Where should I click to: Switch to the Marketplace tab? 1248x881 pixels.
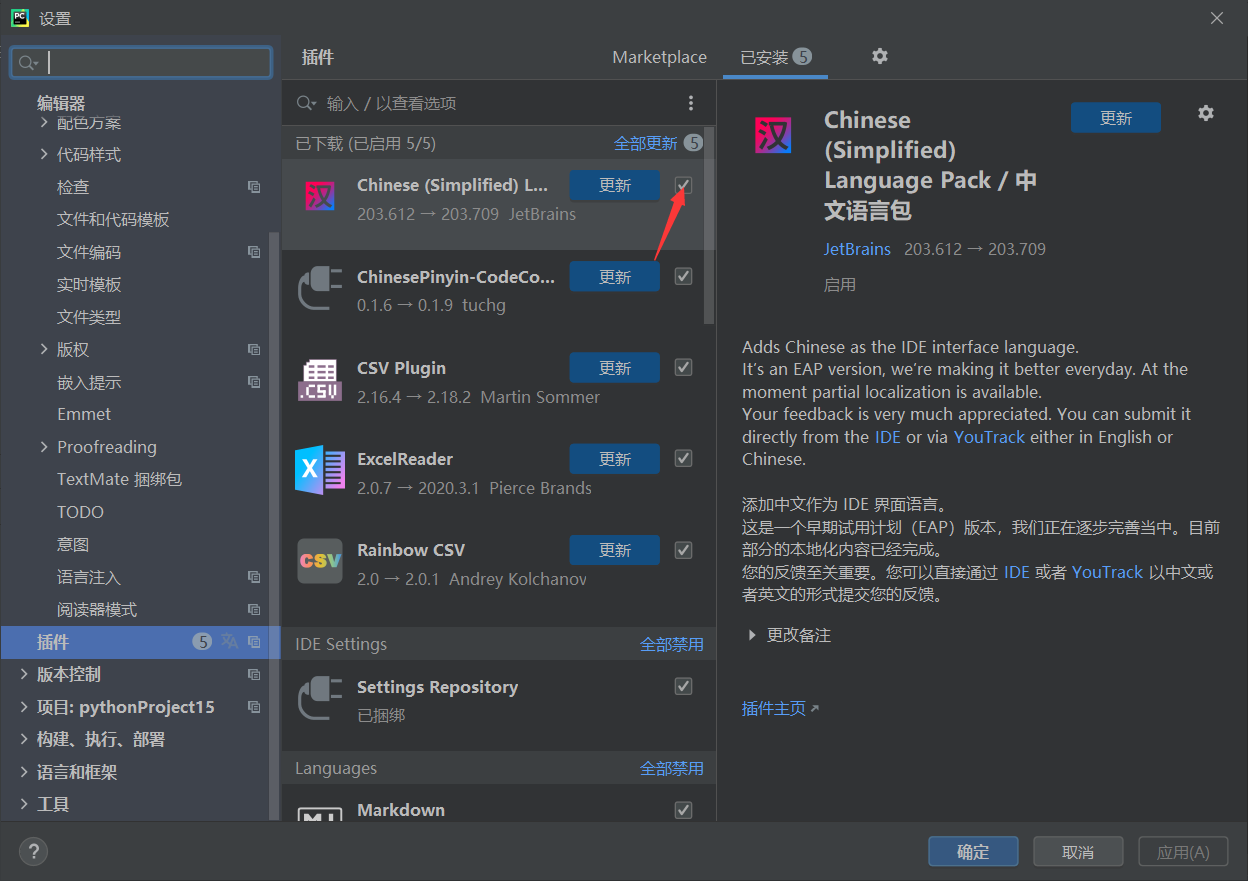(x=659, y=57)
